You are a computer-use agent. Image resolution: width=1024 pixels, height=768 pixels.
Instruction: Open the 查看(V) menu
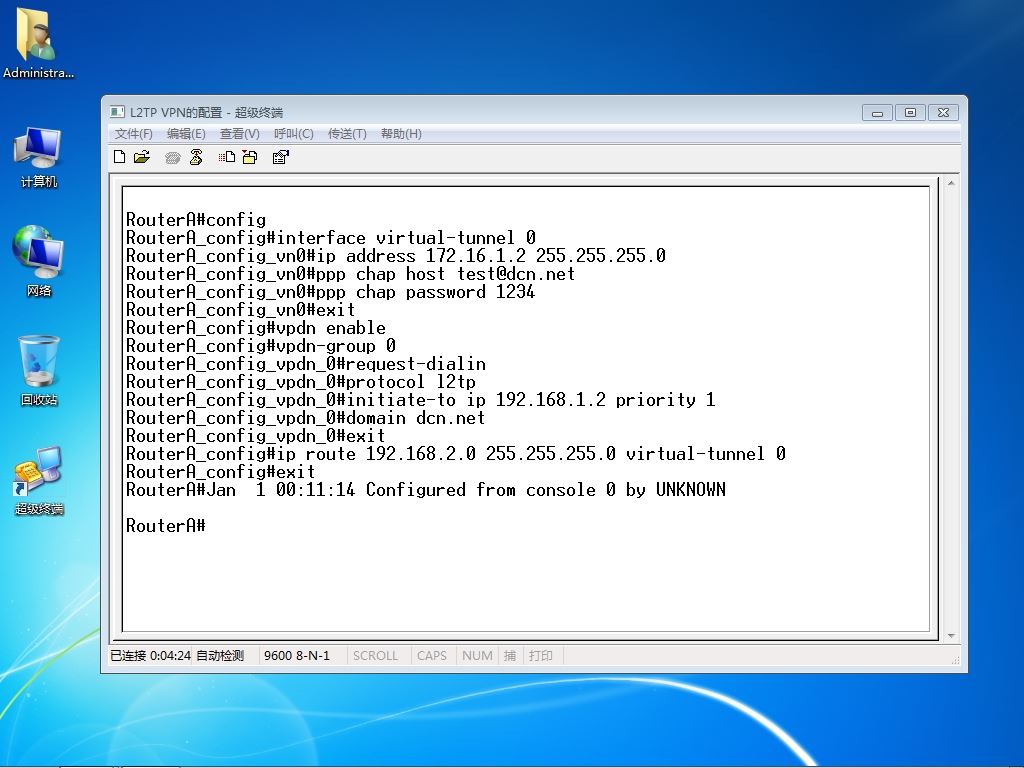(240, 134)
